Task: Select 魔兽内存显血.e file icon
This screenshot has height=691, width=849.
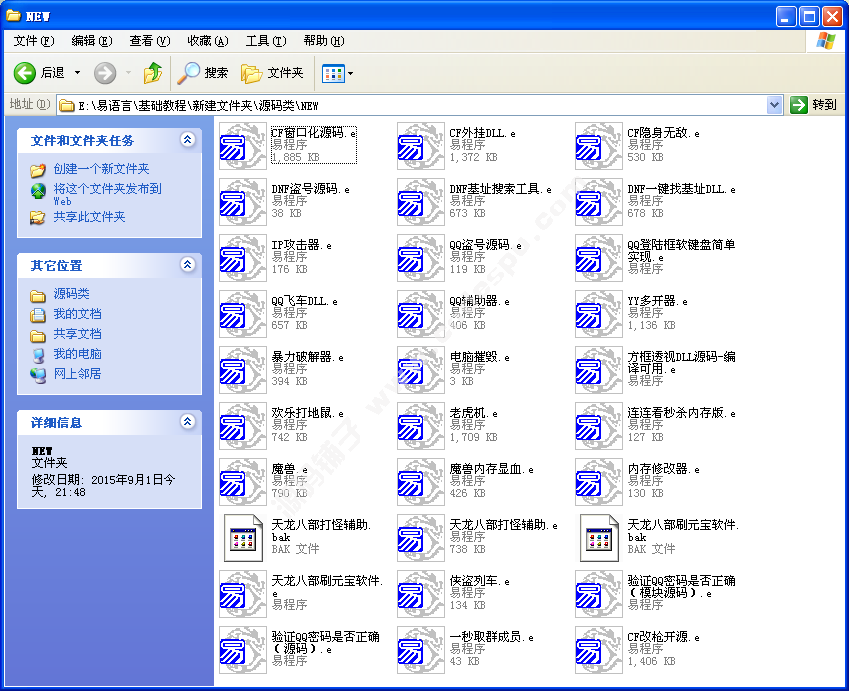Action: (421, 482)
